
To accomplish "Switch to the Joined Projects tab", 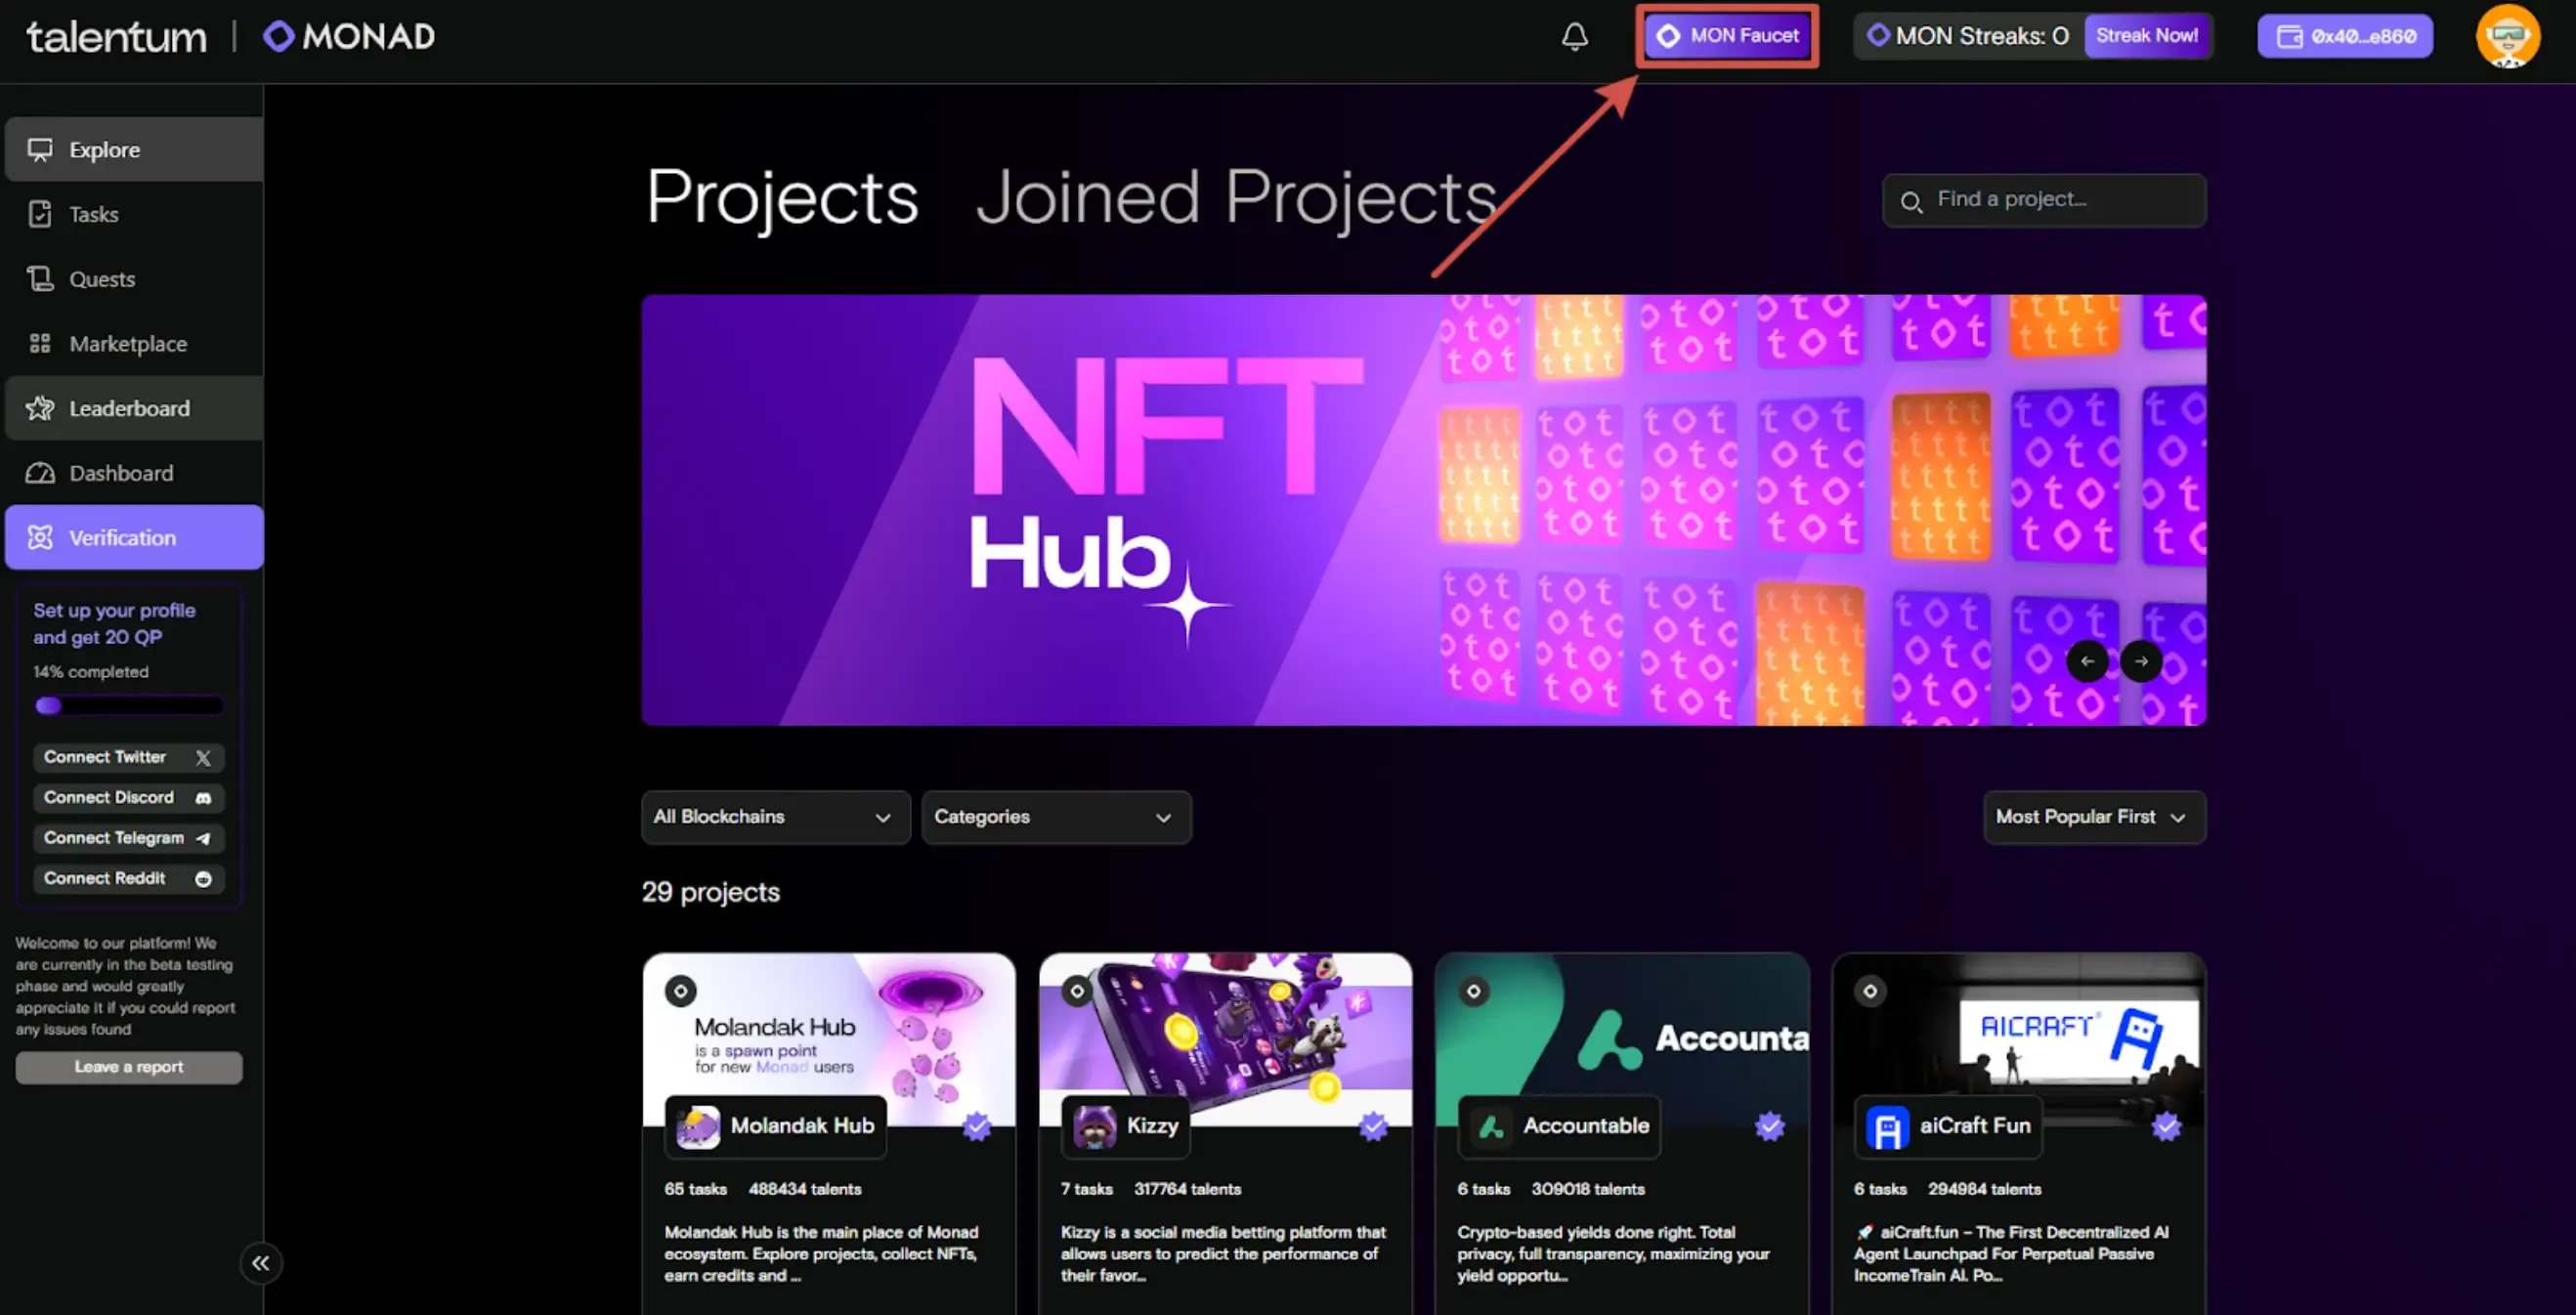I will [x=1235, y=197].
